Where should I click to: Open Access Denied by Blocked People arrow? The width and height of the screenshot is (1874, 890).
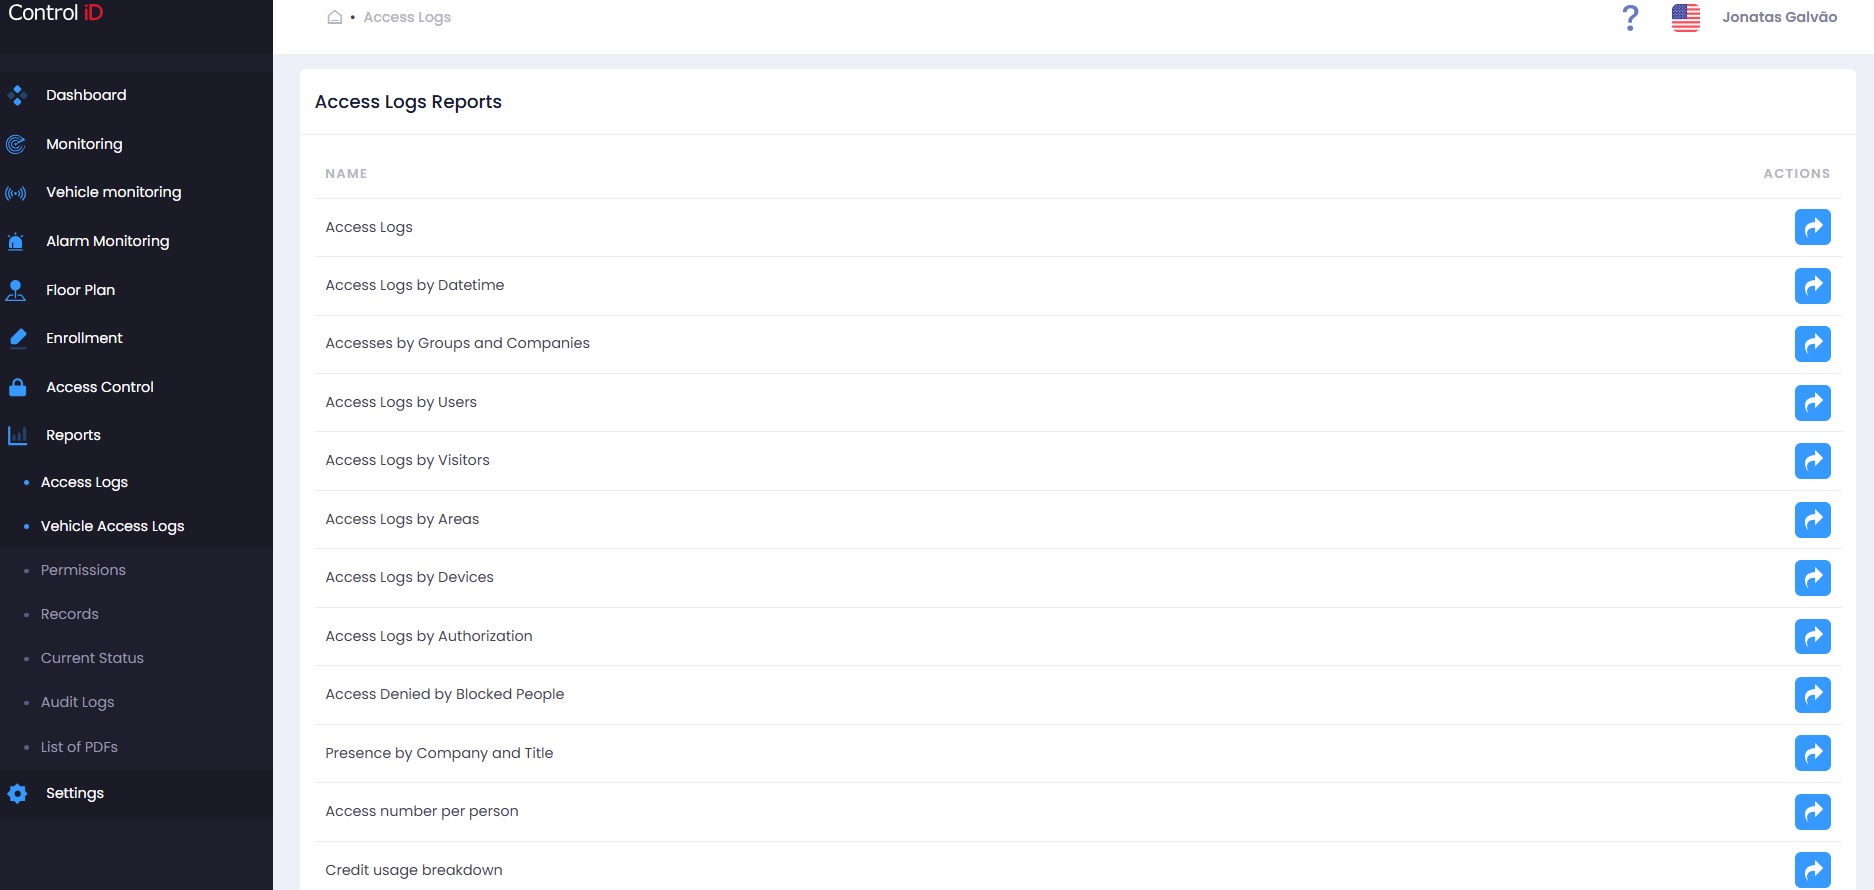pos(1812,695)
